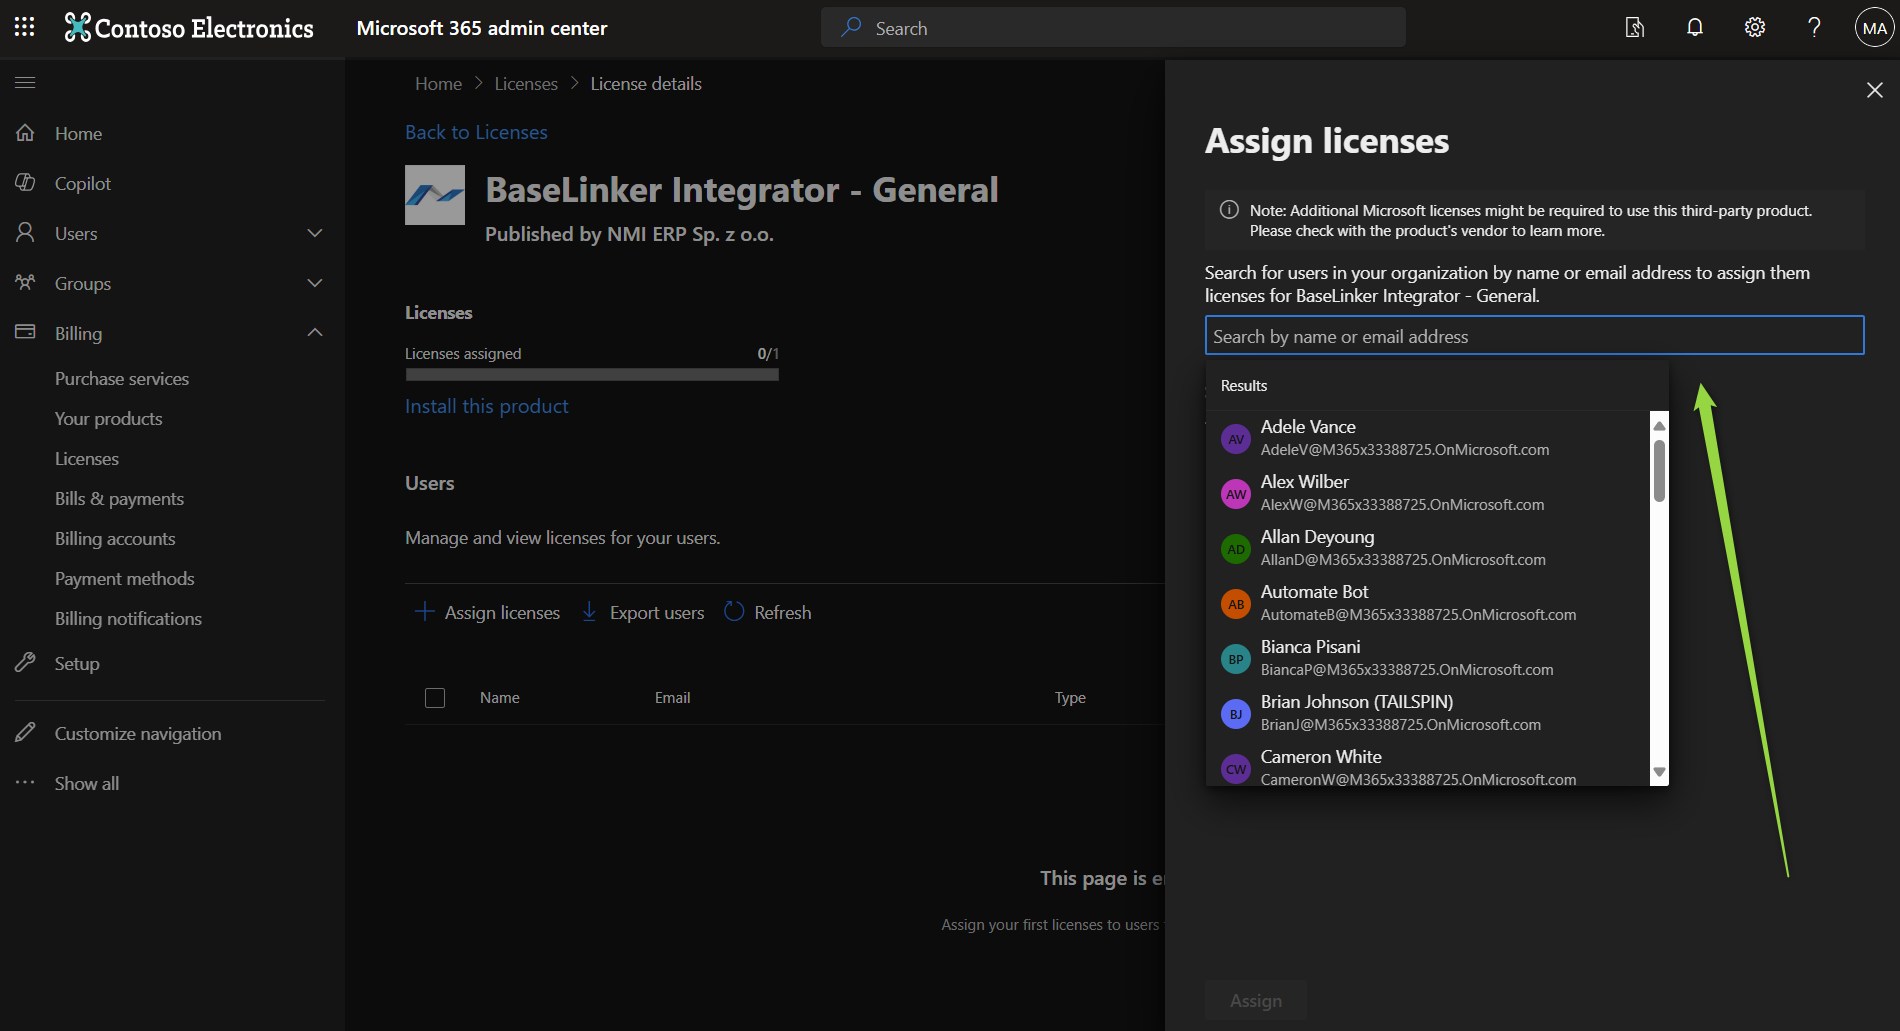Open Purchase services in Billing menu
The width and height of the screenshot is (1900, 1031).
pyautogui.click(x=122, y=379)
